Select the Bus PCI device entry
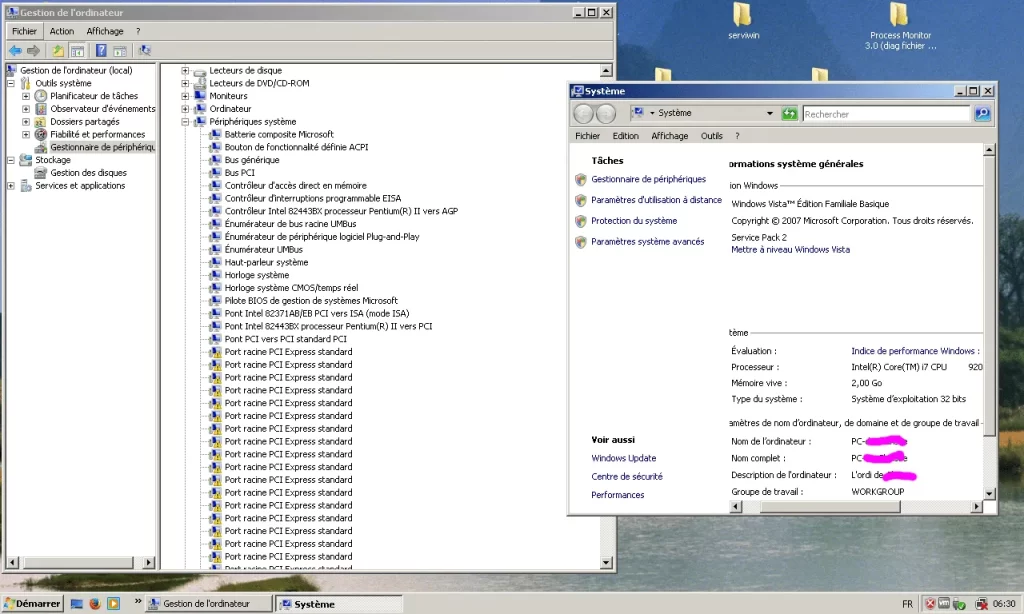Viewport: 1024px width, 614px height. point(240,172)
